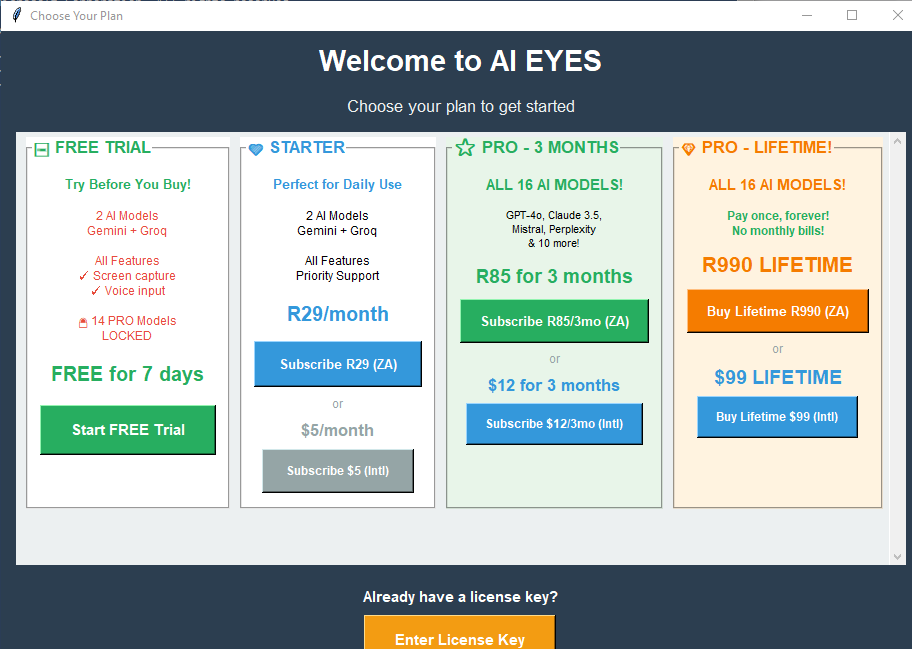Subscribe to R29 monthly ZA plan
Screen dimensions: 912x649
337,363
